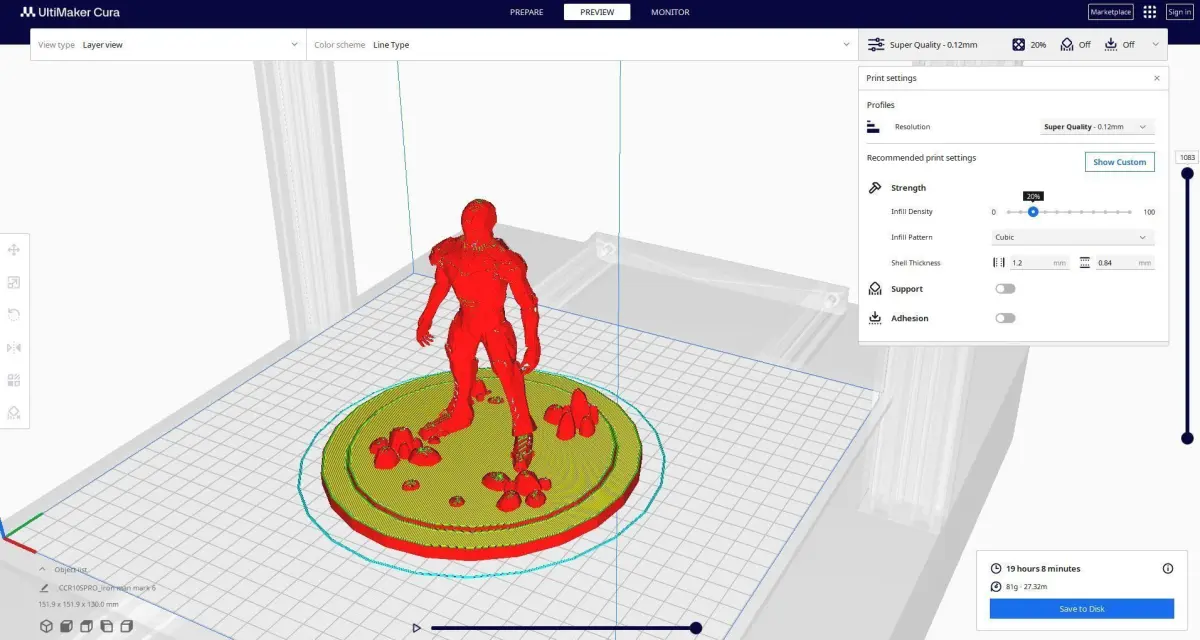The height and width of the screenshot is (640, 1200).
Task: Switch to 3D view camera icon
Action: [x=46, y=626]
